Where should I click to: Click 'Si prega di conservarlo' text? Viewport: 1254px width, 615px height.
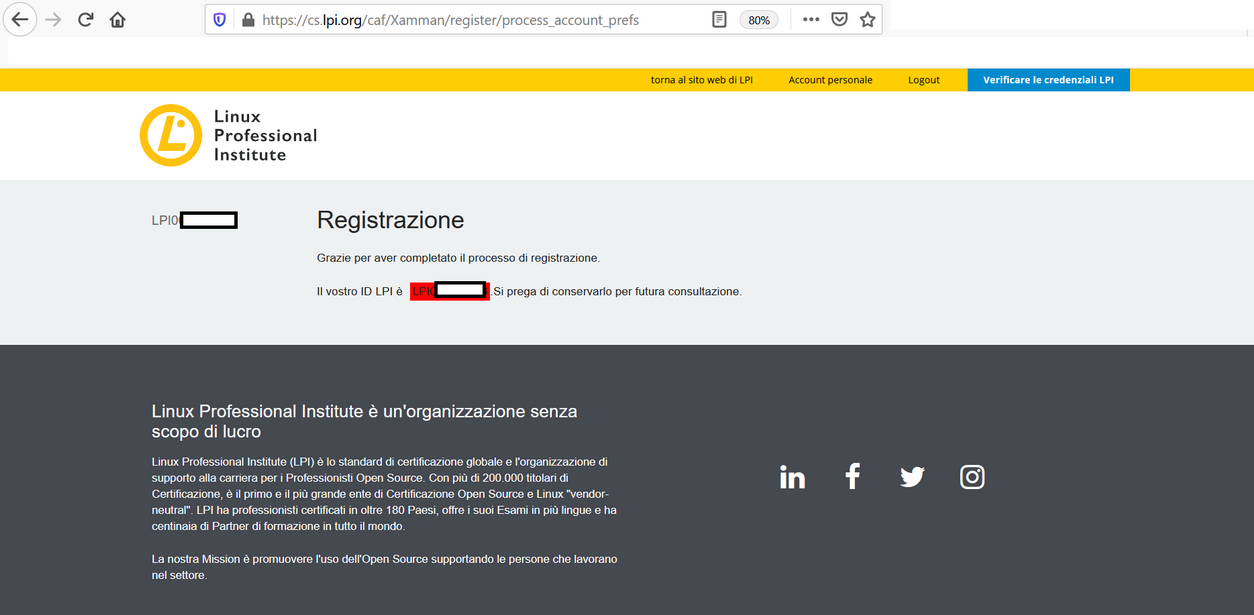point(618,292)
